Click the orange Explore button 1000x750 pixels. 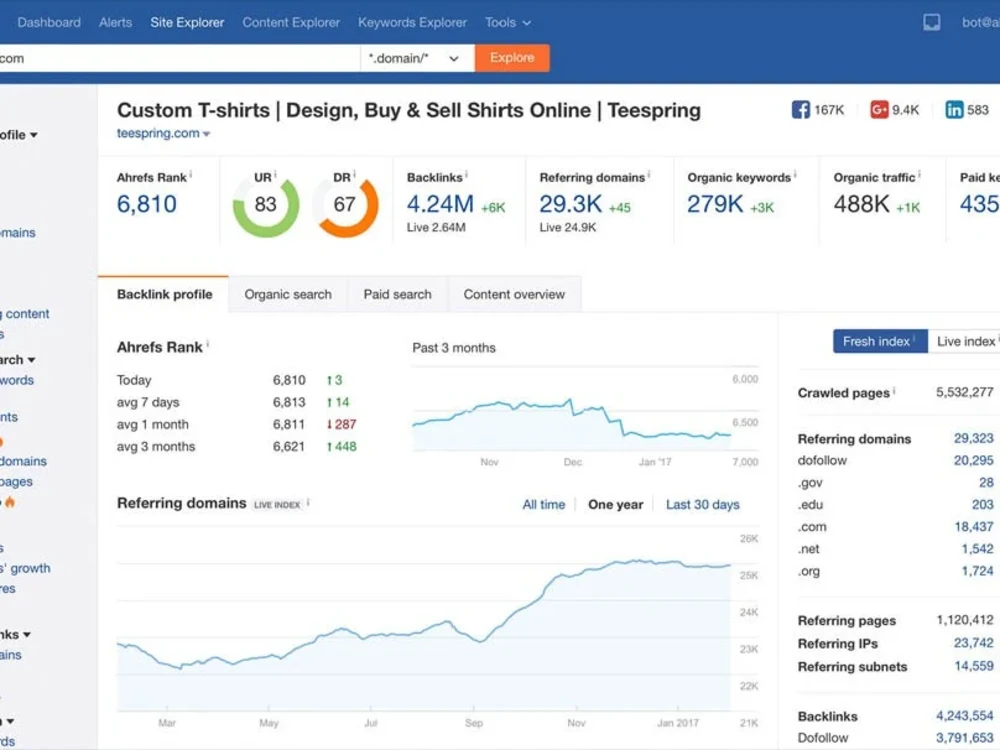[512, 58]
